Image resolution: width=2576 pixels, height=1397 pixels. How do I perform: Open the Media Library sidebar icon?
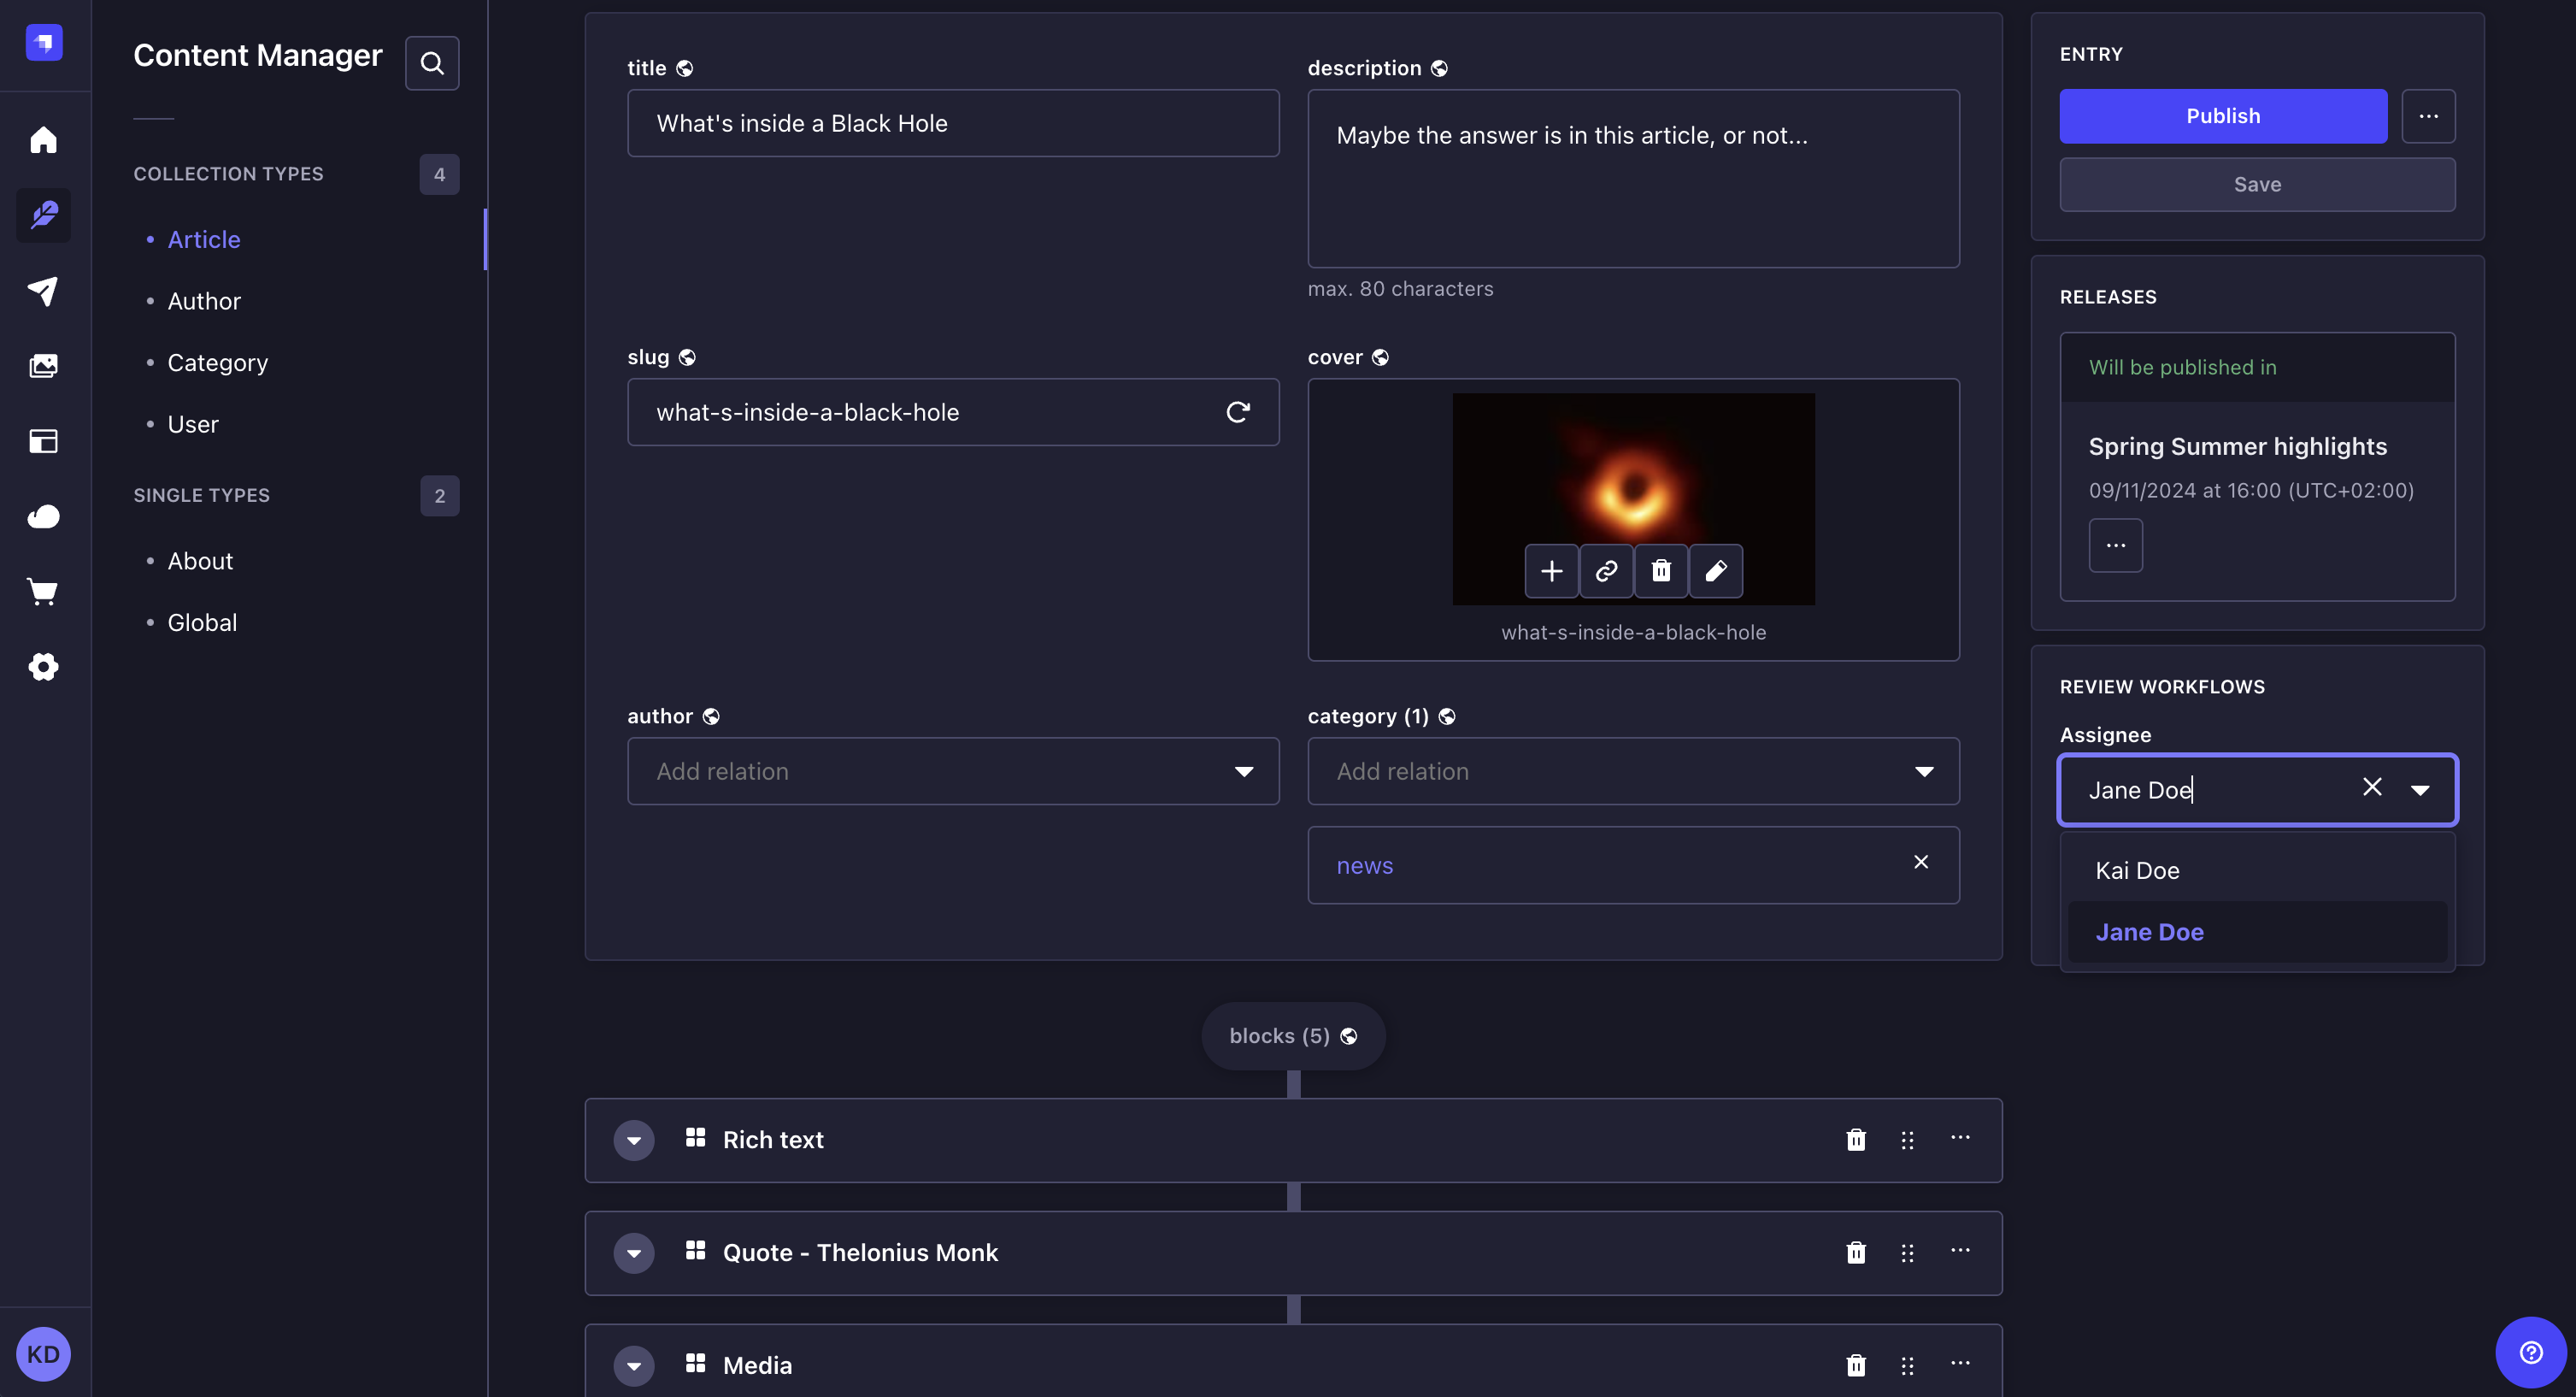[x=43, y=366]
